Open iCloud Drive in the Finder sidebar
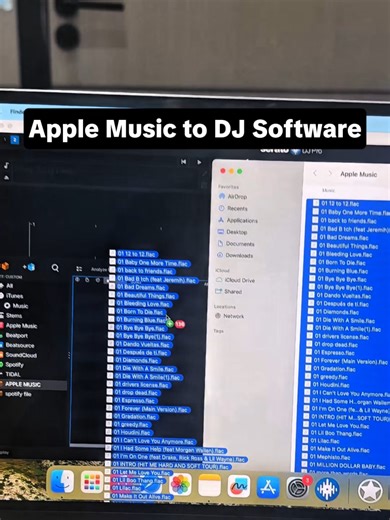This screenshot has width=390, height=520. (x=235, y=280)
